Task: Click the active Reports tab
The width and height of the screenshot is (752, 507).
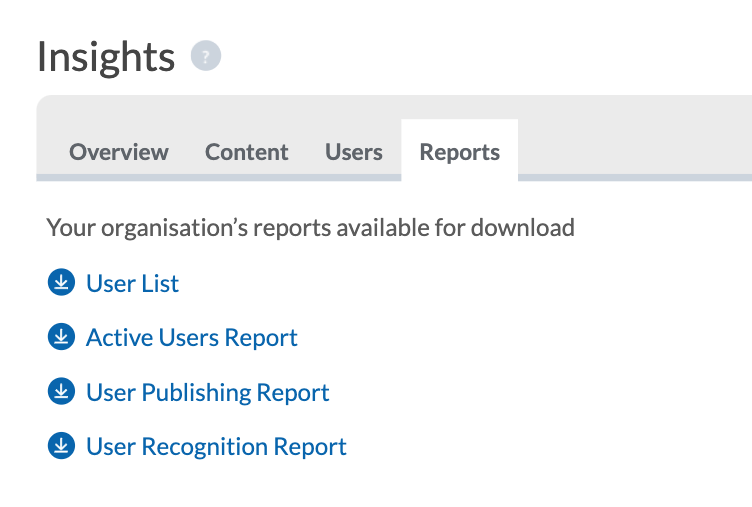Action: coord(459,150)
